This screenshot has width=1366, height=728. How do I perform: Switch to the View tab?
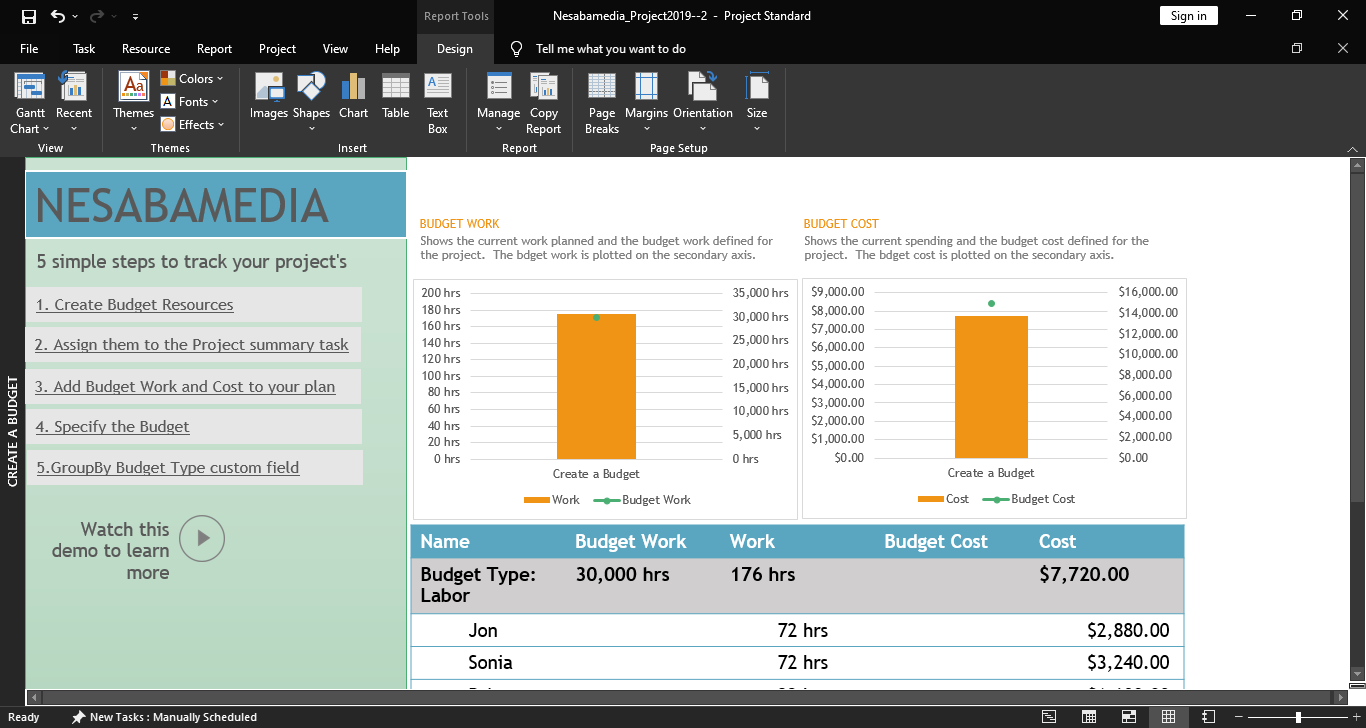335,49
